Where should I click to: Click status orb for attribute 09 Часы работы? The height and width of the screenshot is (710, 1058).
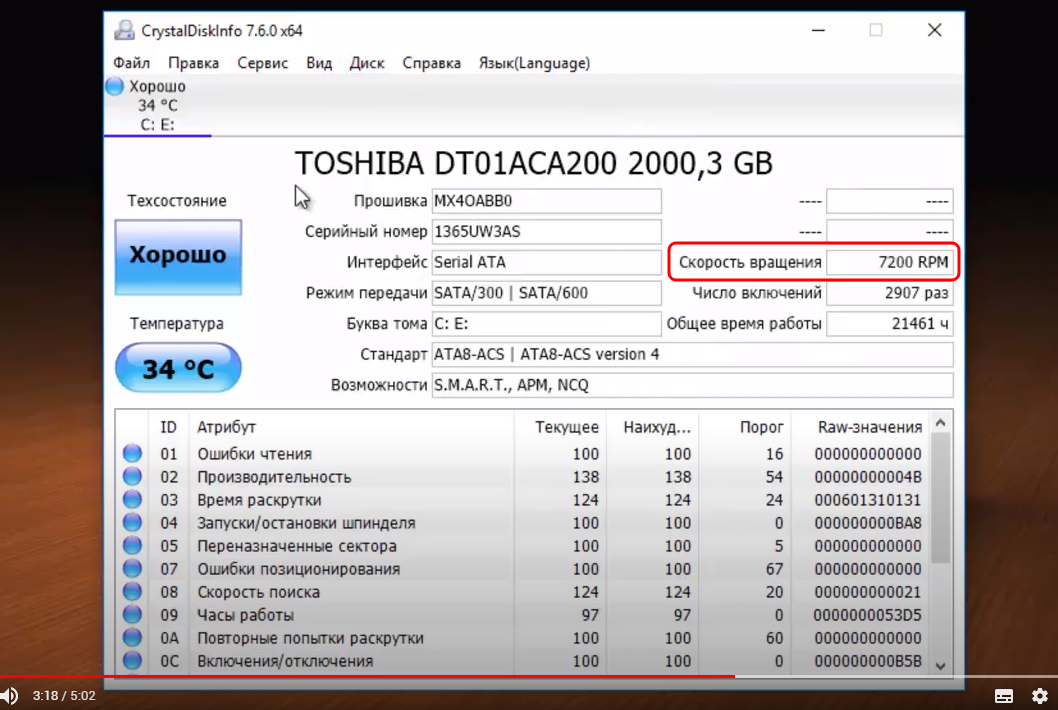(x=132, y=615)
